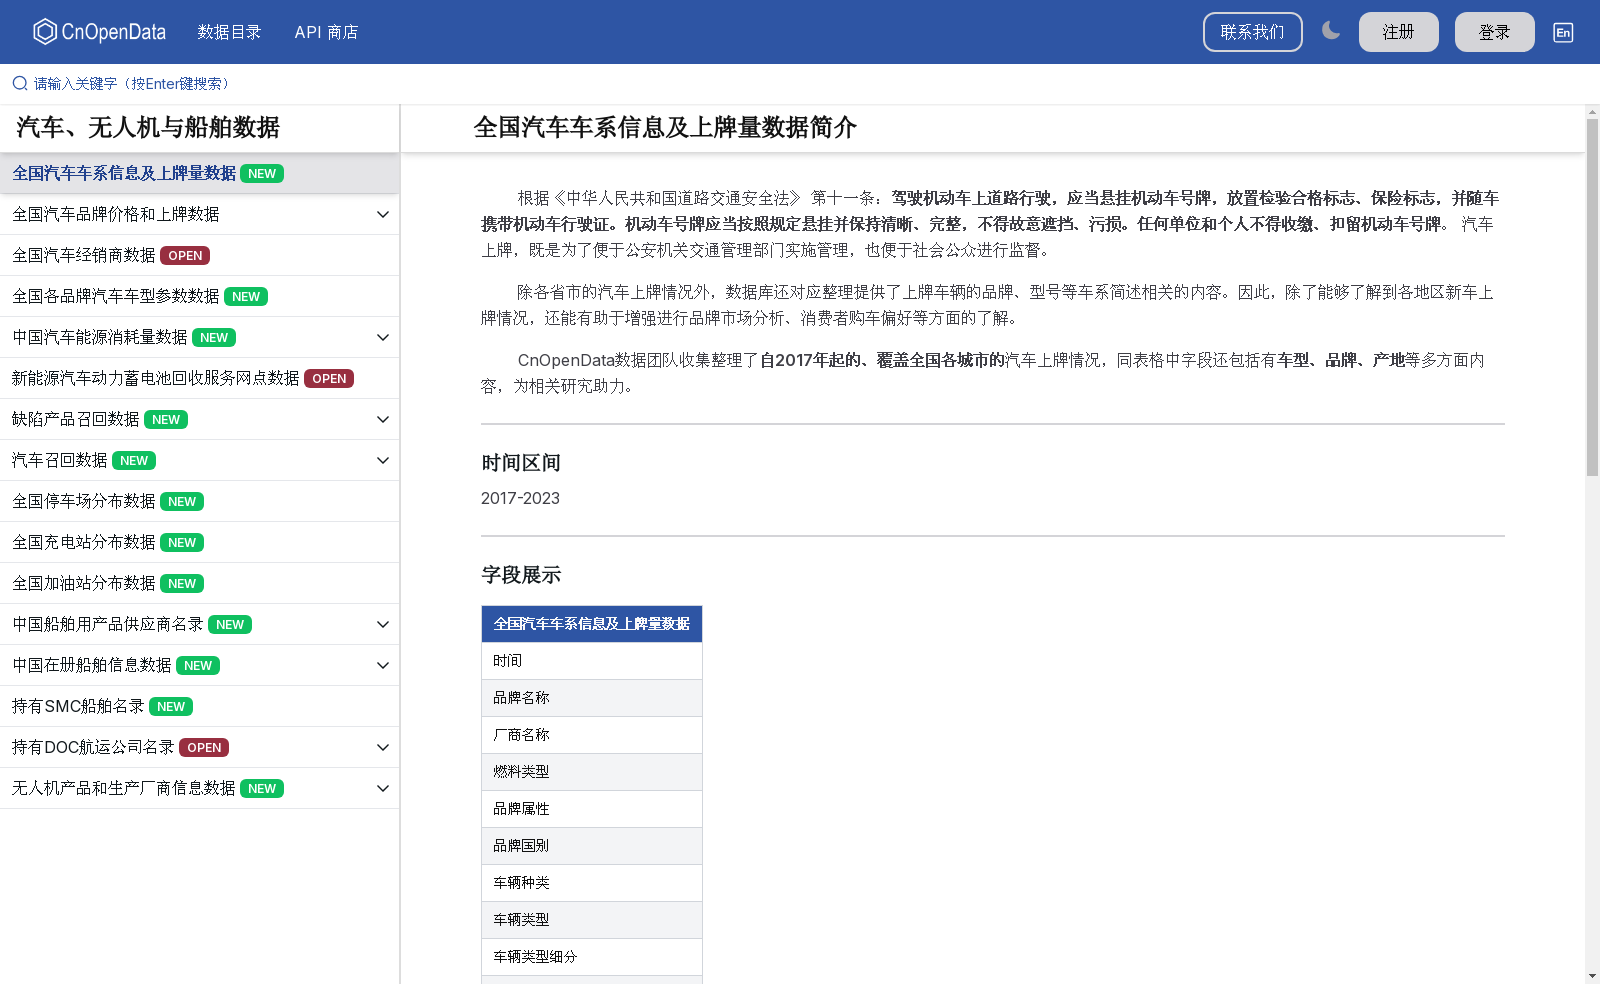The width and height of the screenshot is (1600, 1000).
Task: Expand 缺陷产品召回数据 chevron
Action: (x=383, y=419)
